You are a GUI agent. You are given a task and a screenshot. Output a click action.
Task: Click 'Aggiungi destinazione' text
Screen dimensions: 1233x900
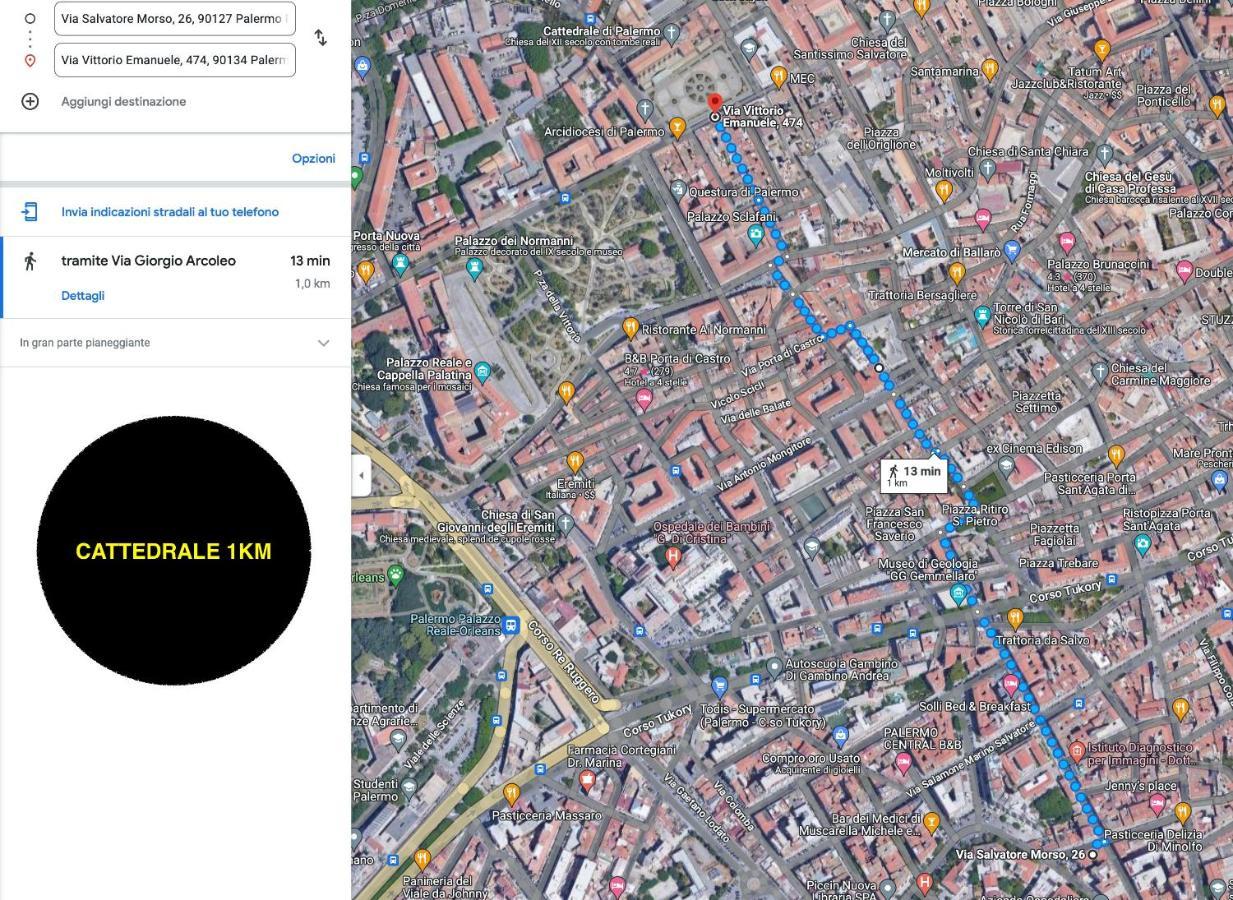123,101
